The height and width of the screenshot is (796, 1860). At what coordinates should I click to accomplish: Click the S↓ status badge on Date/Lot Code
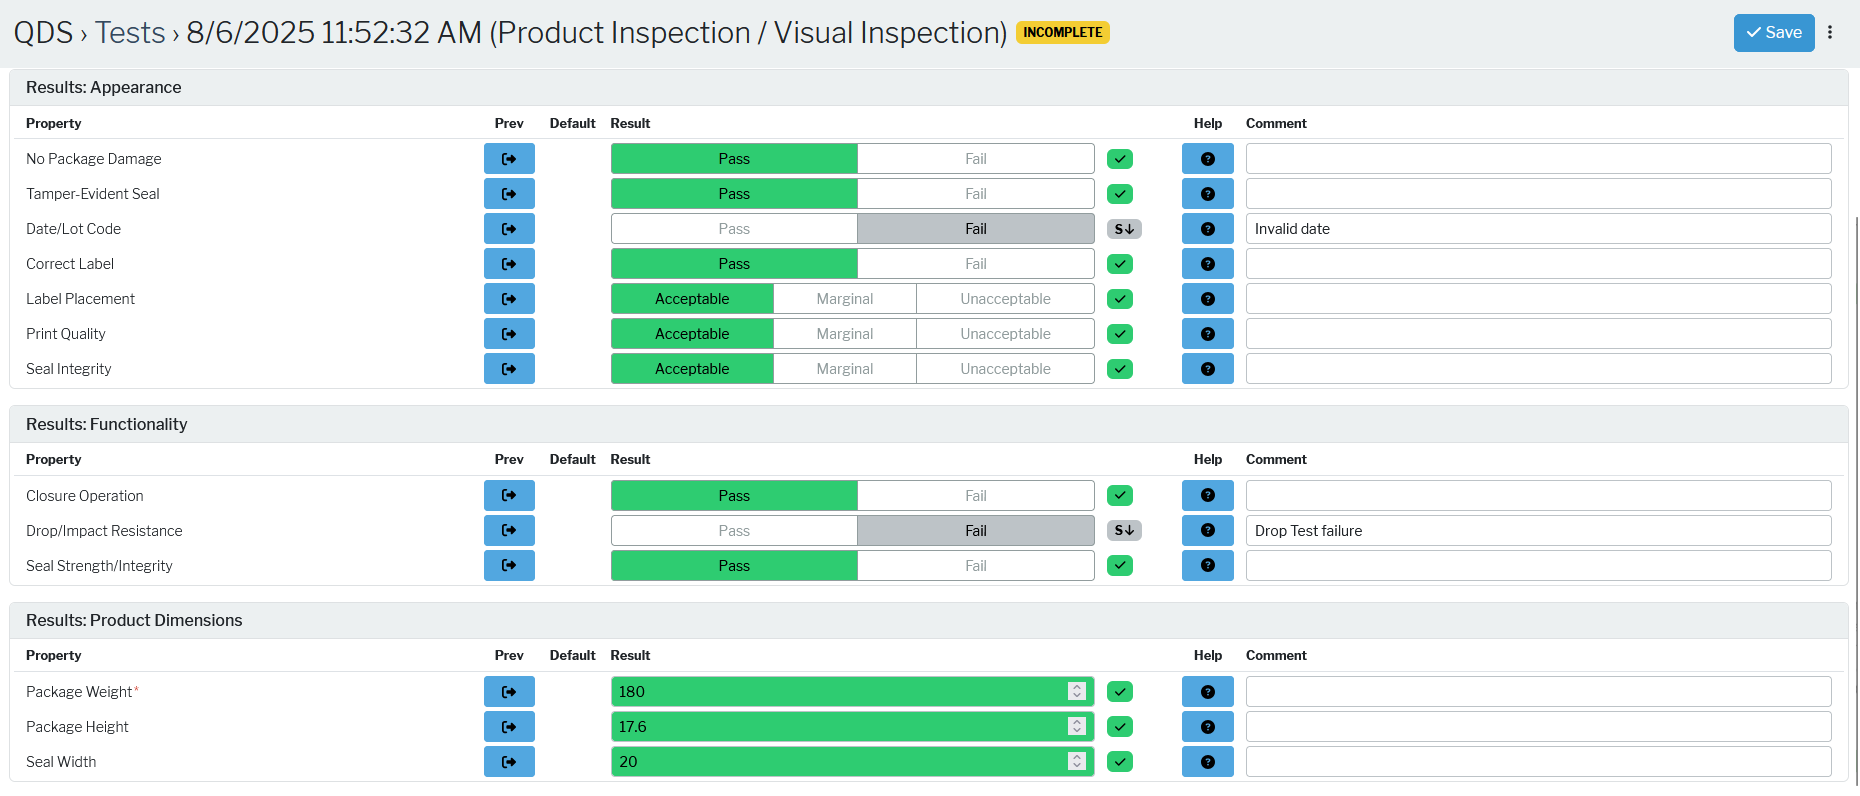click(x=1124, y=229)
